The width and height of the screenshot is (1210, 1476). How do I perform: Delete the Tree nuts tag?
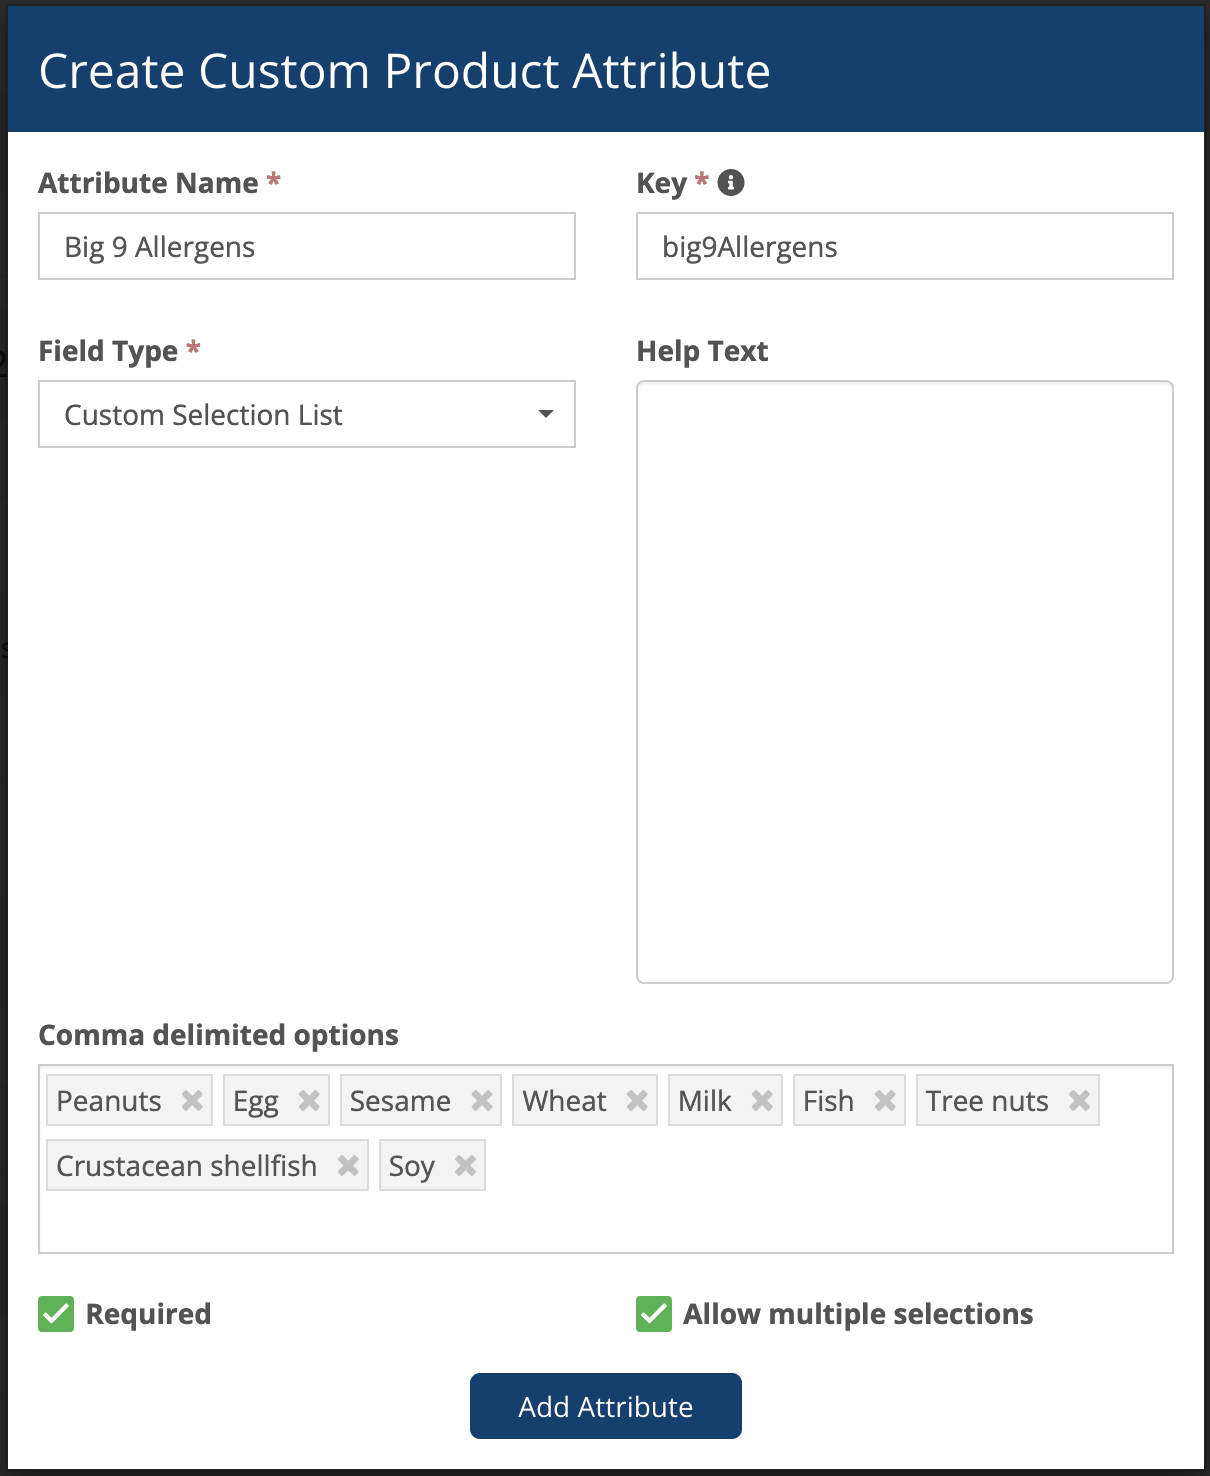[1079, 1101]
